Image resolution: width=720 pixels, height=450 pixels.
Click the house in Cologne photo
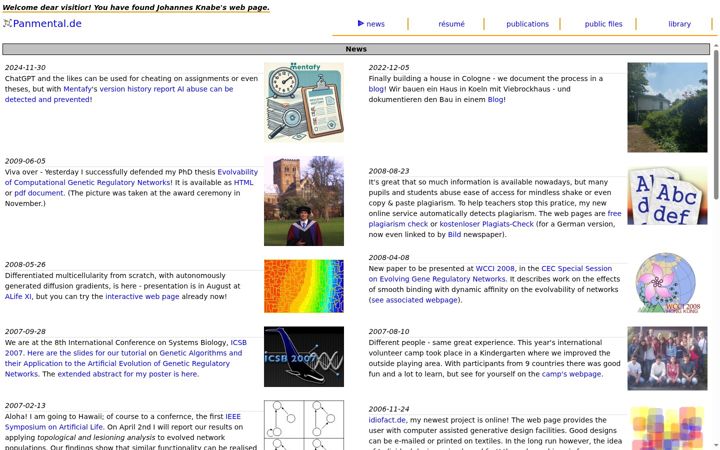(x=667, y=107)
